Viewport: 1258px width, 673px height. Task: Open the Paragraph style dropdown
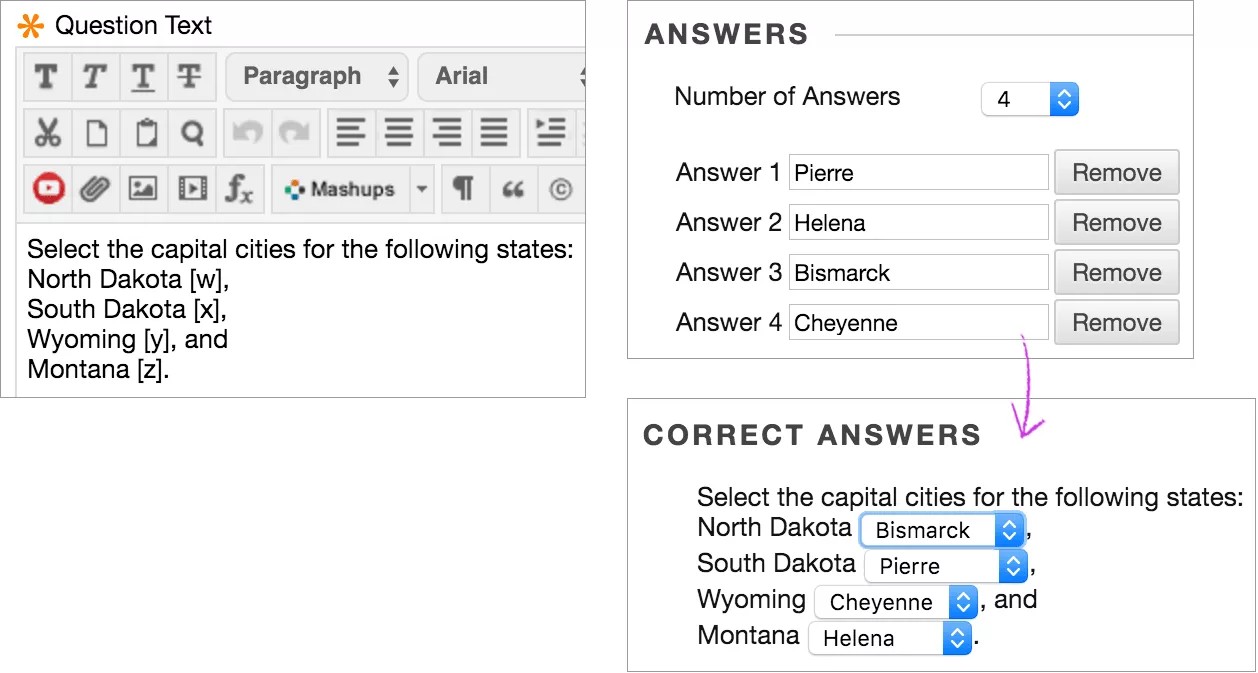pyautogui.click(x=316, y=76)
